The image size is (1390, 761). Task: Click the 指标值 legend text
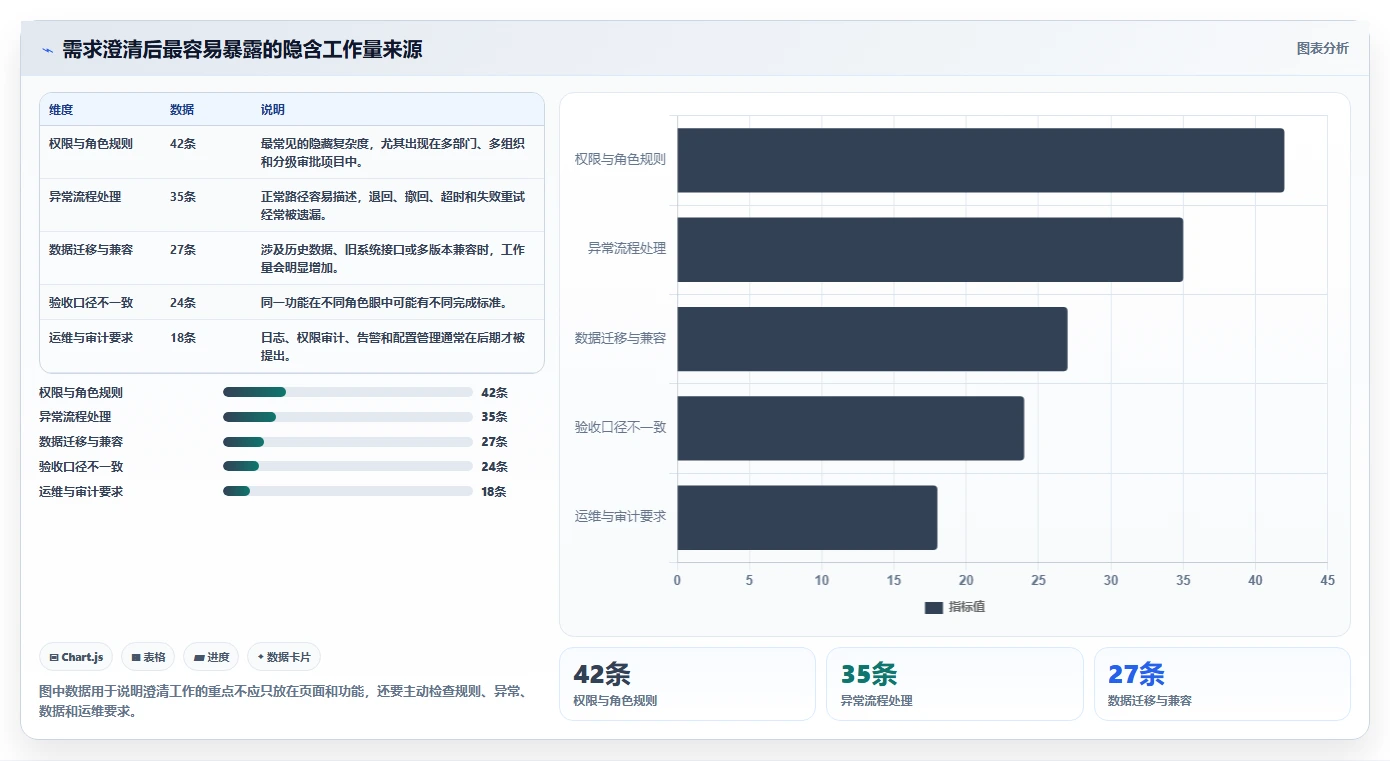coord(967,607)
